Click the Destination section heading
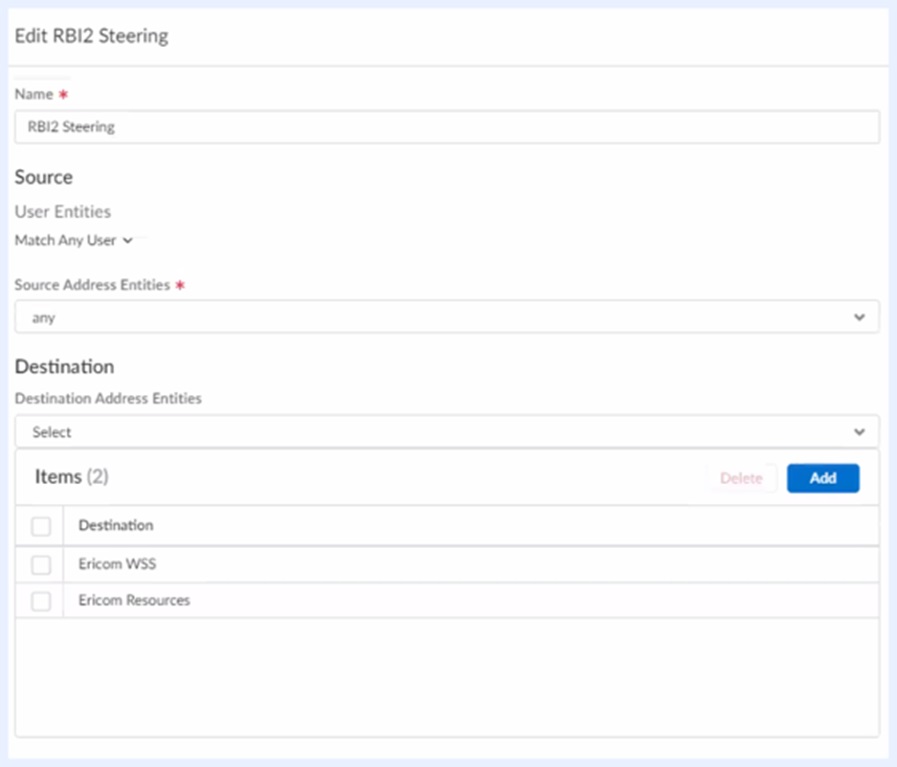Viewport: 897px width, 767px height. [64, 366]
